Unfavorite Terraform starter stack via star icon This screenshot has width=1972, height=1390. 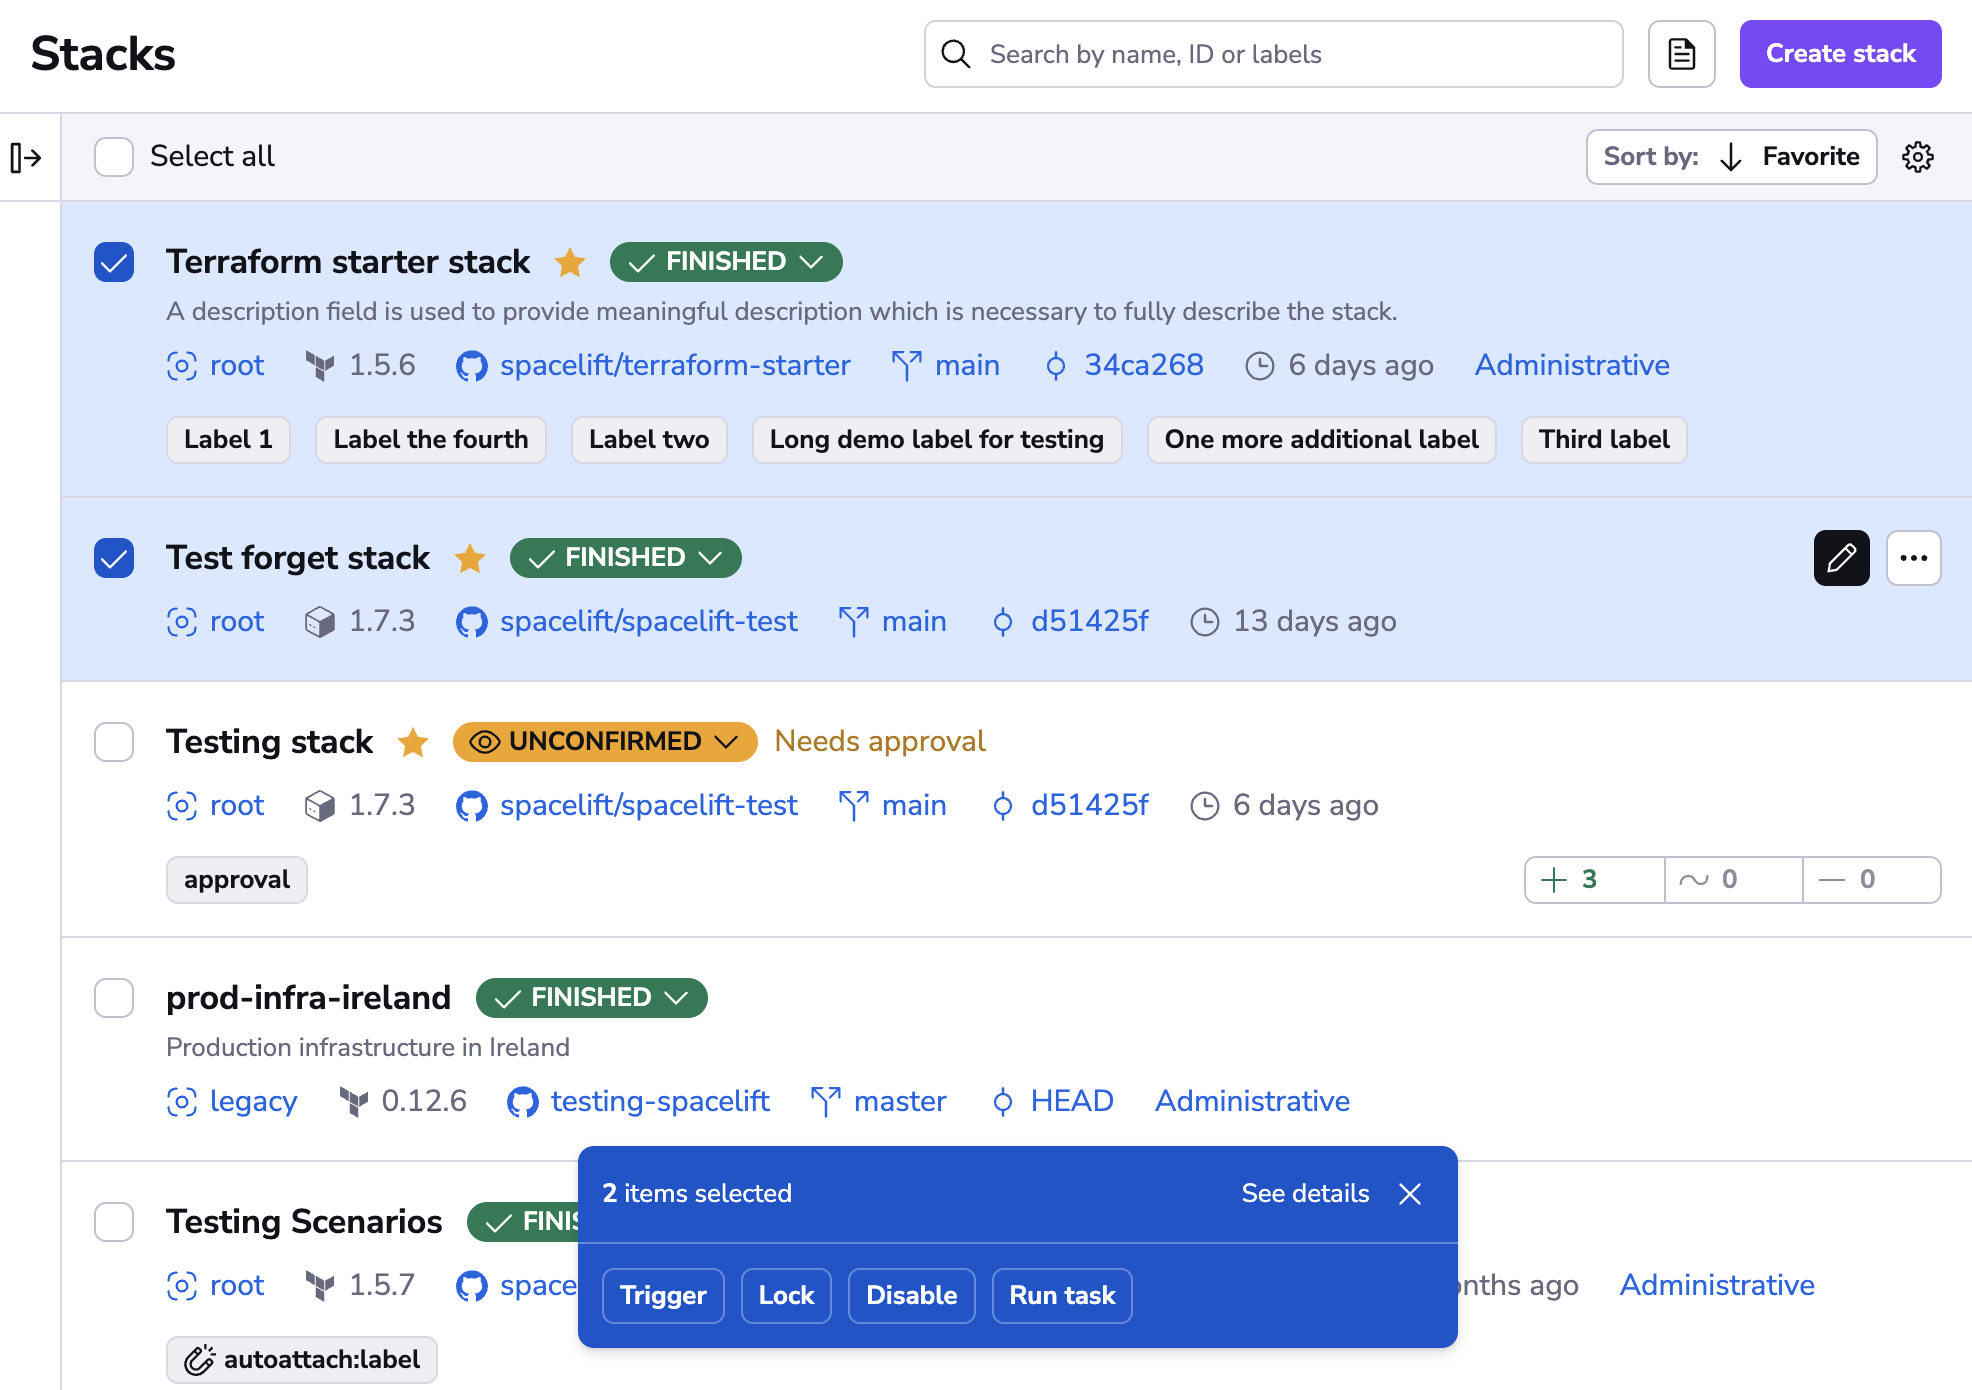(569, 262)
